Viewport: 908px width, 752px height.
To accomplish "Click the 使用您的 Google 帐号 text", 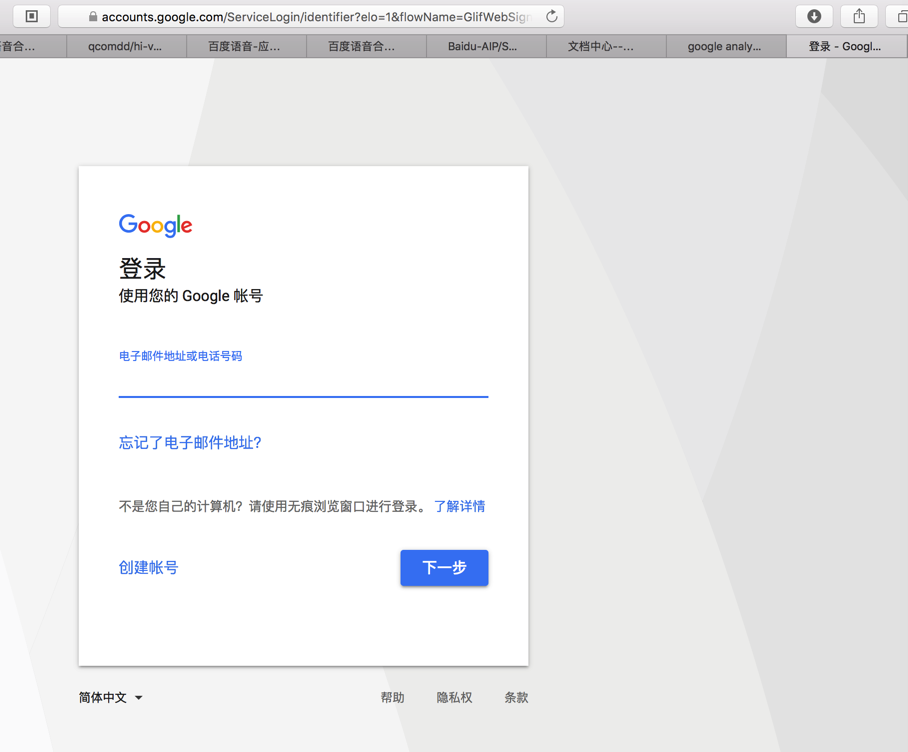I will click(x=191, y=296).
